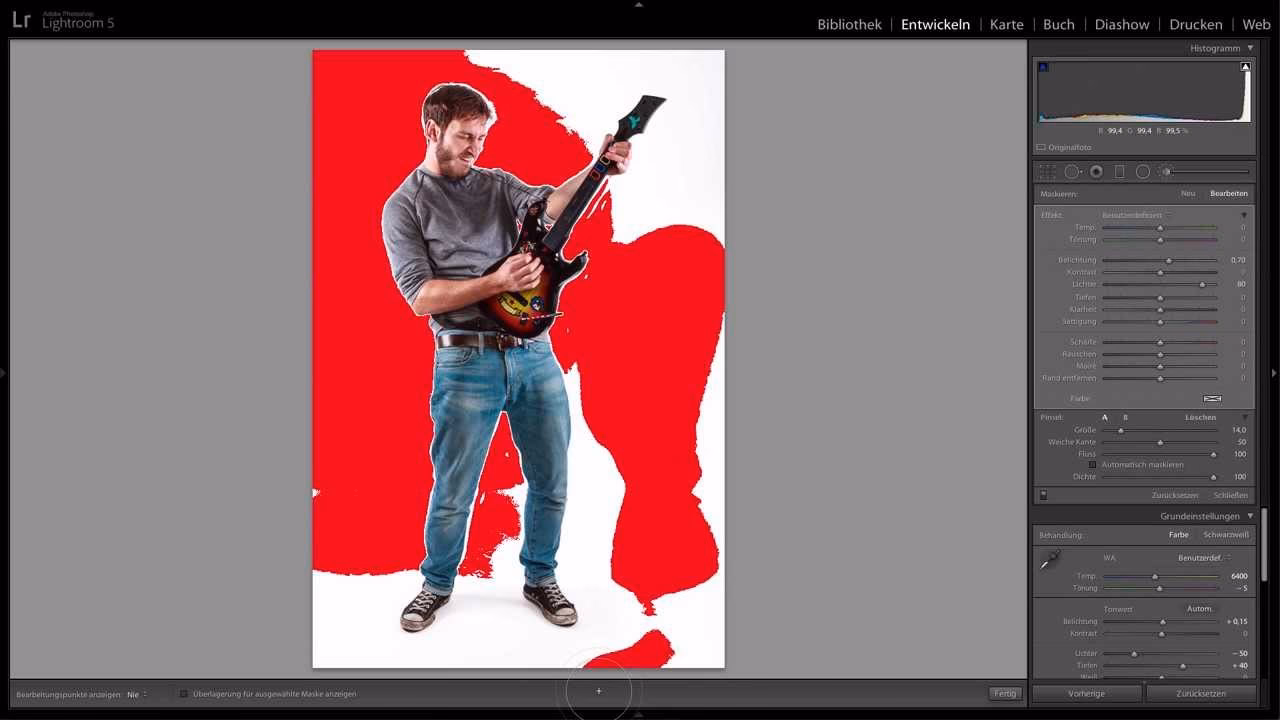Select the Adjustment Brush tool
This screenshot has width=1280, height=720.
pos(1166,171)
